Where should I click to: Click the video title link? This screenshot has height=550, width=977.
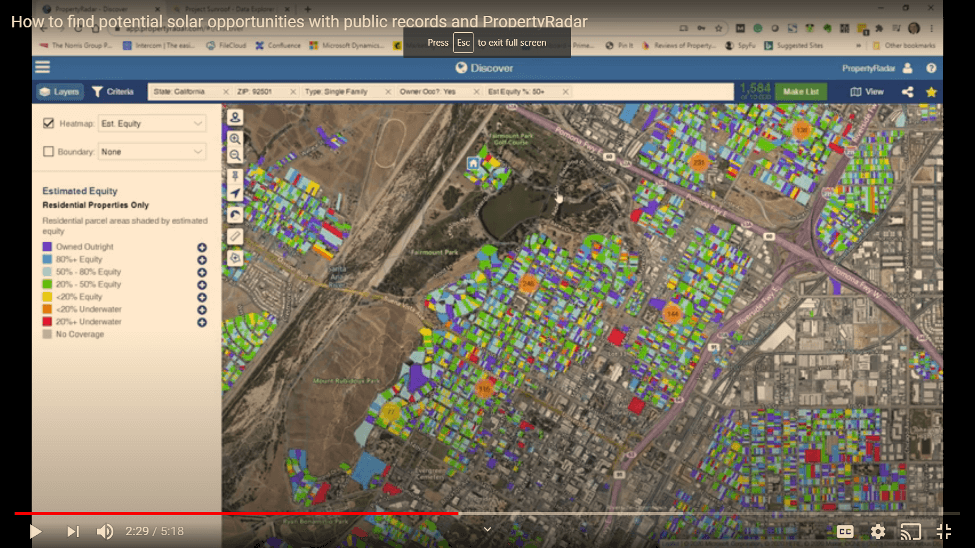click(299, 22)
